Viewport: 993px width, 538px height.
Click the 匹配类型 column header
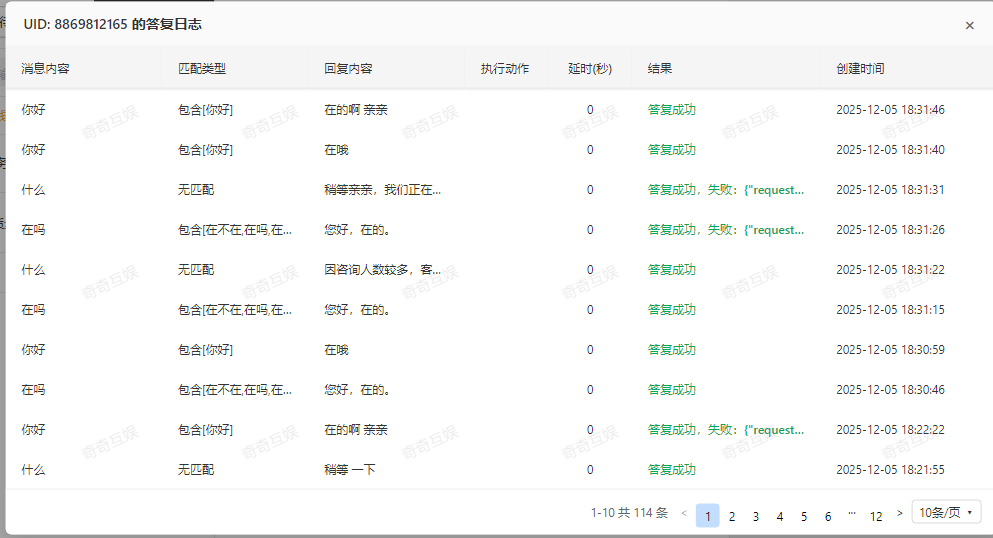pyautogui.click(x=202, y=69)
